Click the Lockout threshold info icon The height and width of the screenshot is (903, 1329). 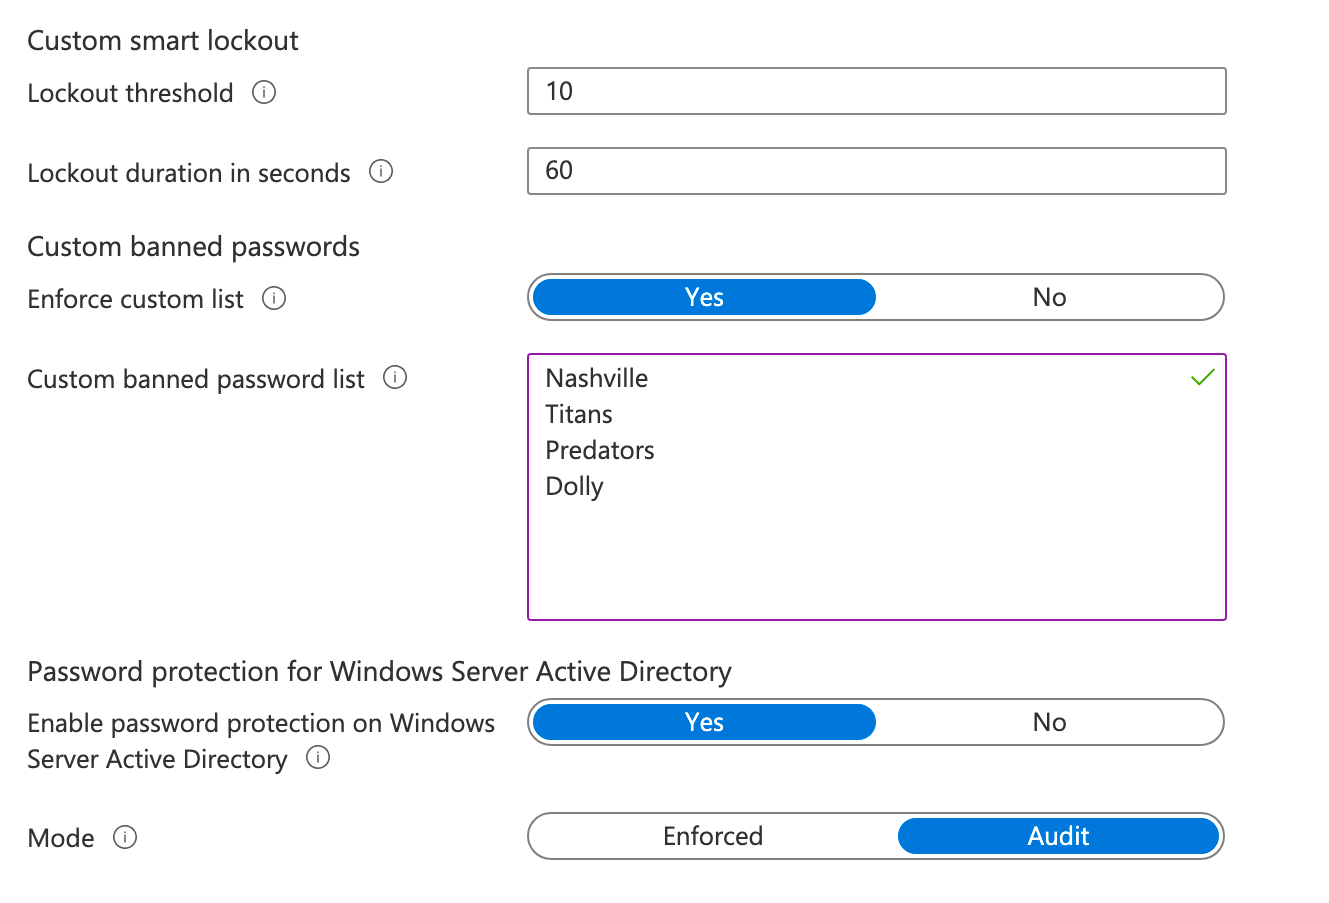tap(263, 92)
